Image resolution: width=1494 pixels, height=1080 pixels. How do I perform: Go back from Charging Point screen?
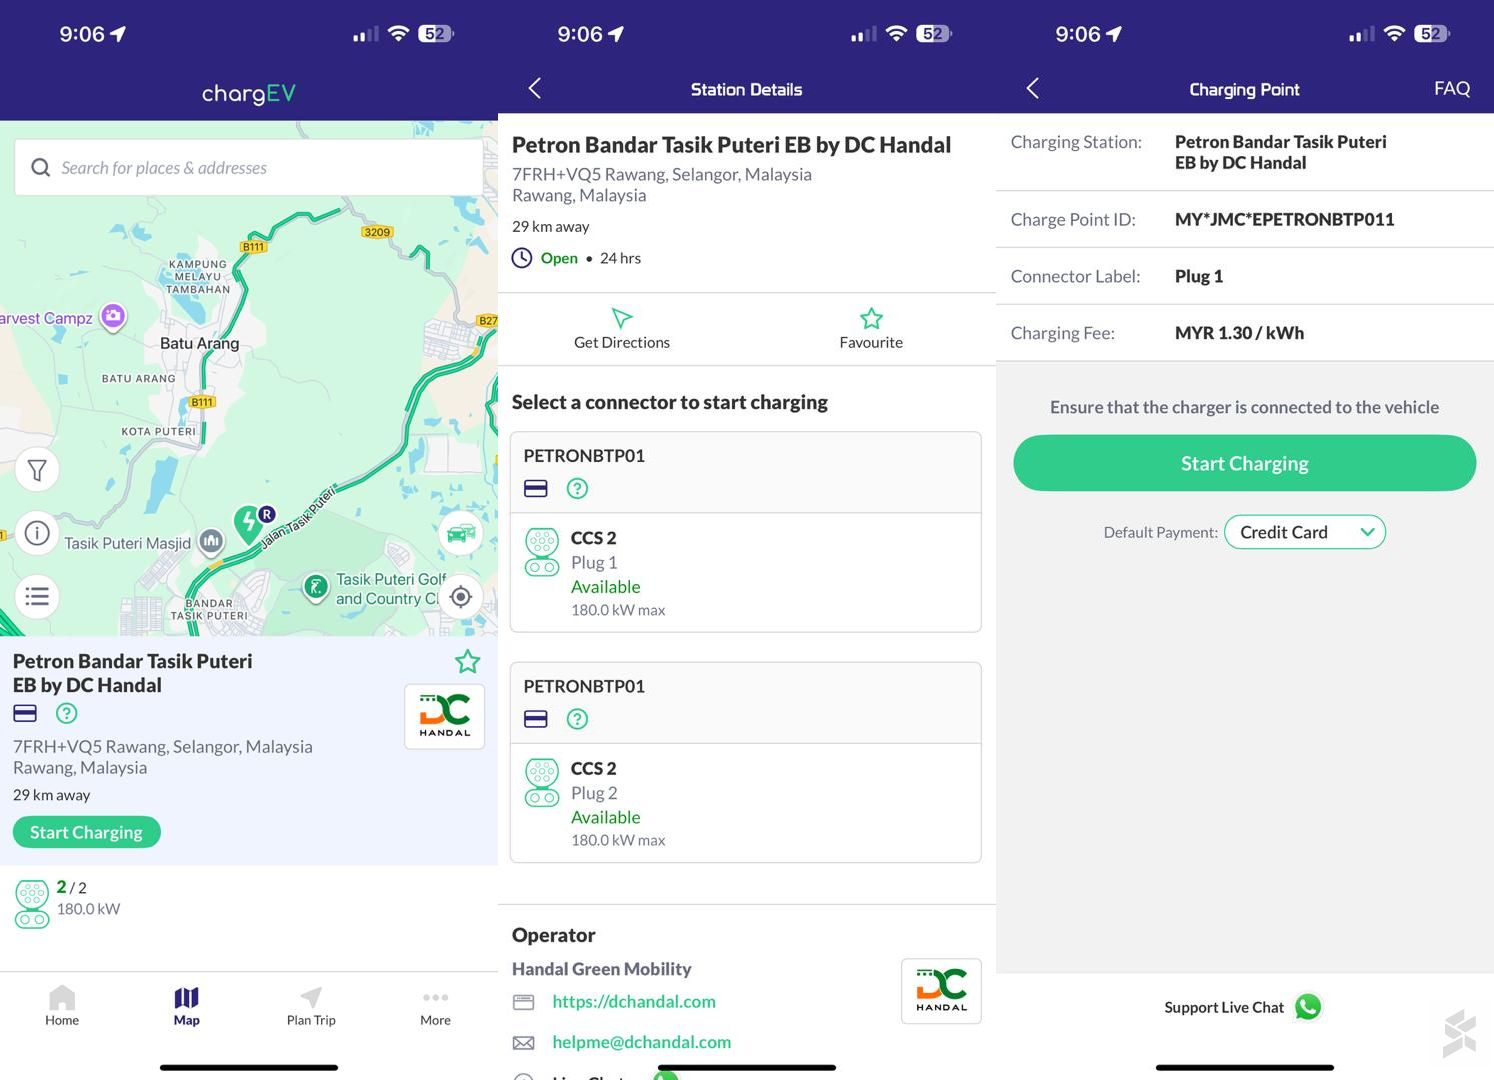[1033, 89]
